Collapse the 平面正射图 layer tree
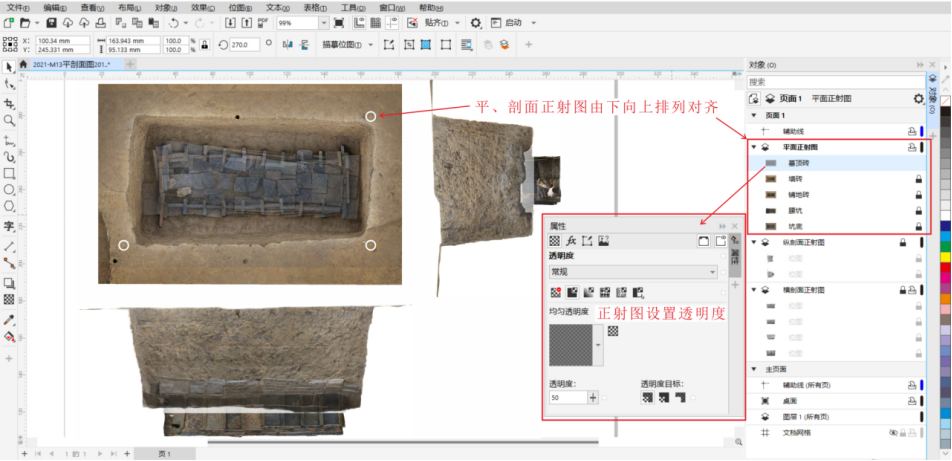The width and height of the screenshot is (952, 461). [x=752, y=147]
